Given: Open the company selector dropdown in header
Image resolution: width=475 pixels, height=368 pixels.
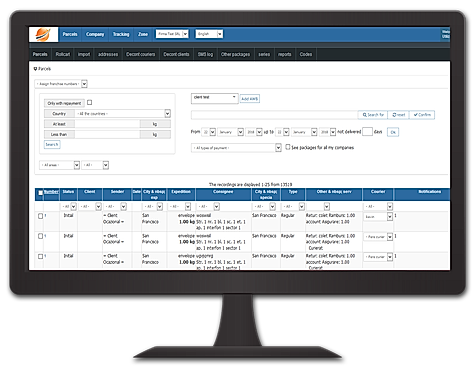Looking at the screenshot, I should pyautogui.click(x=172, y=34).
